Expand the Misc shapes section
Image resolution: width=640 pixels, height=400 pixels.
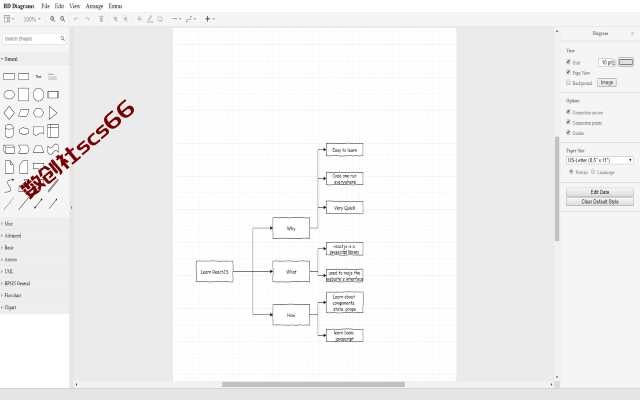pyautogui.click(x=34, y=224)
